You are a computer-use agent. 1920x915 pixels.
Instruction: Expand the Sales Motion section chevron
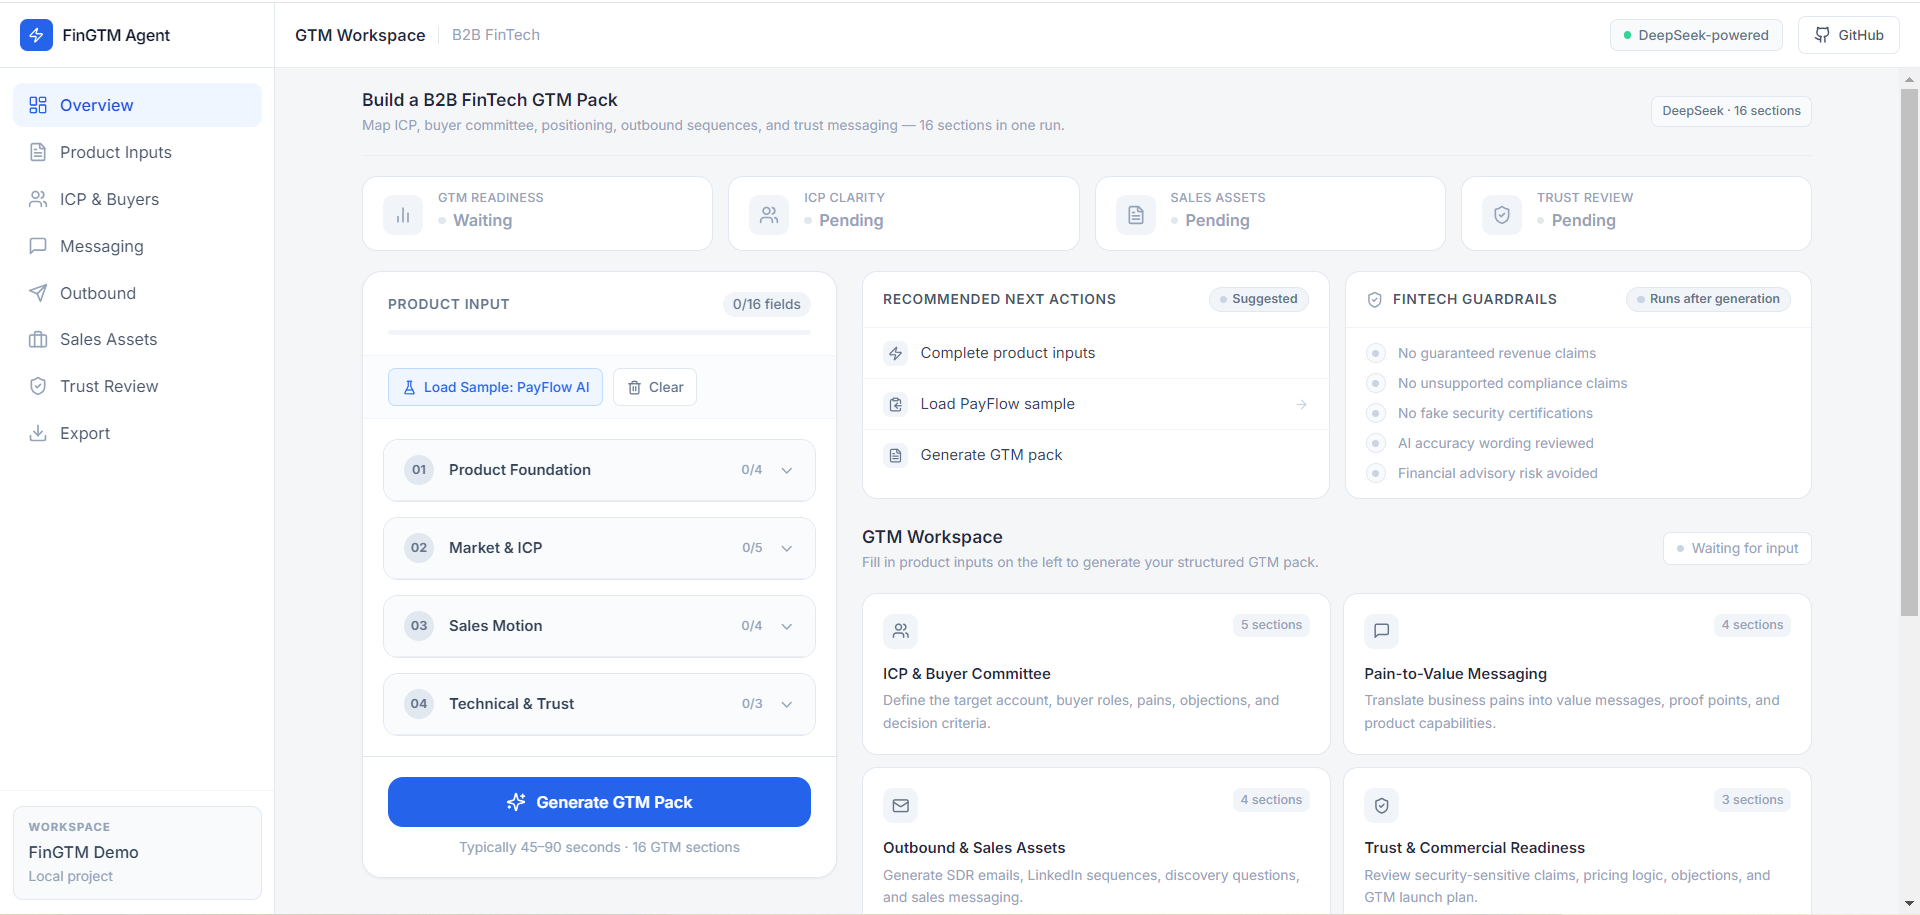pyautogui.click(x=787, y=626)
